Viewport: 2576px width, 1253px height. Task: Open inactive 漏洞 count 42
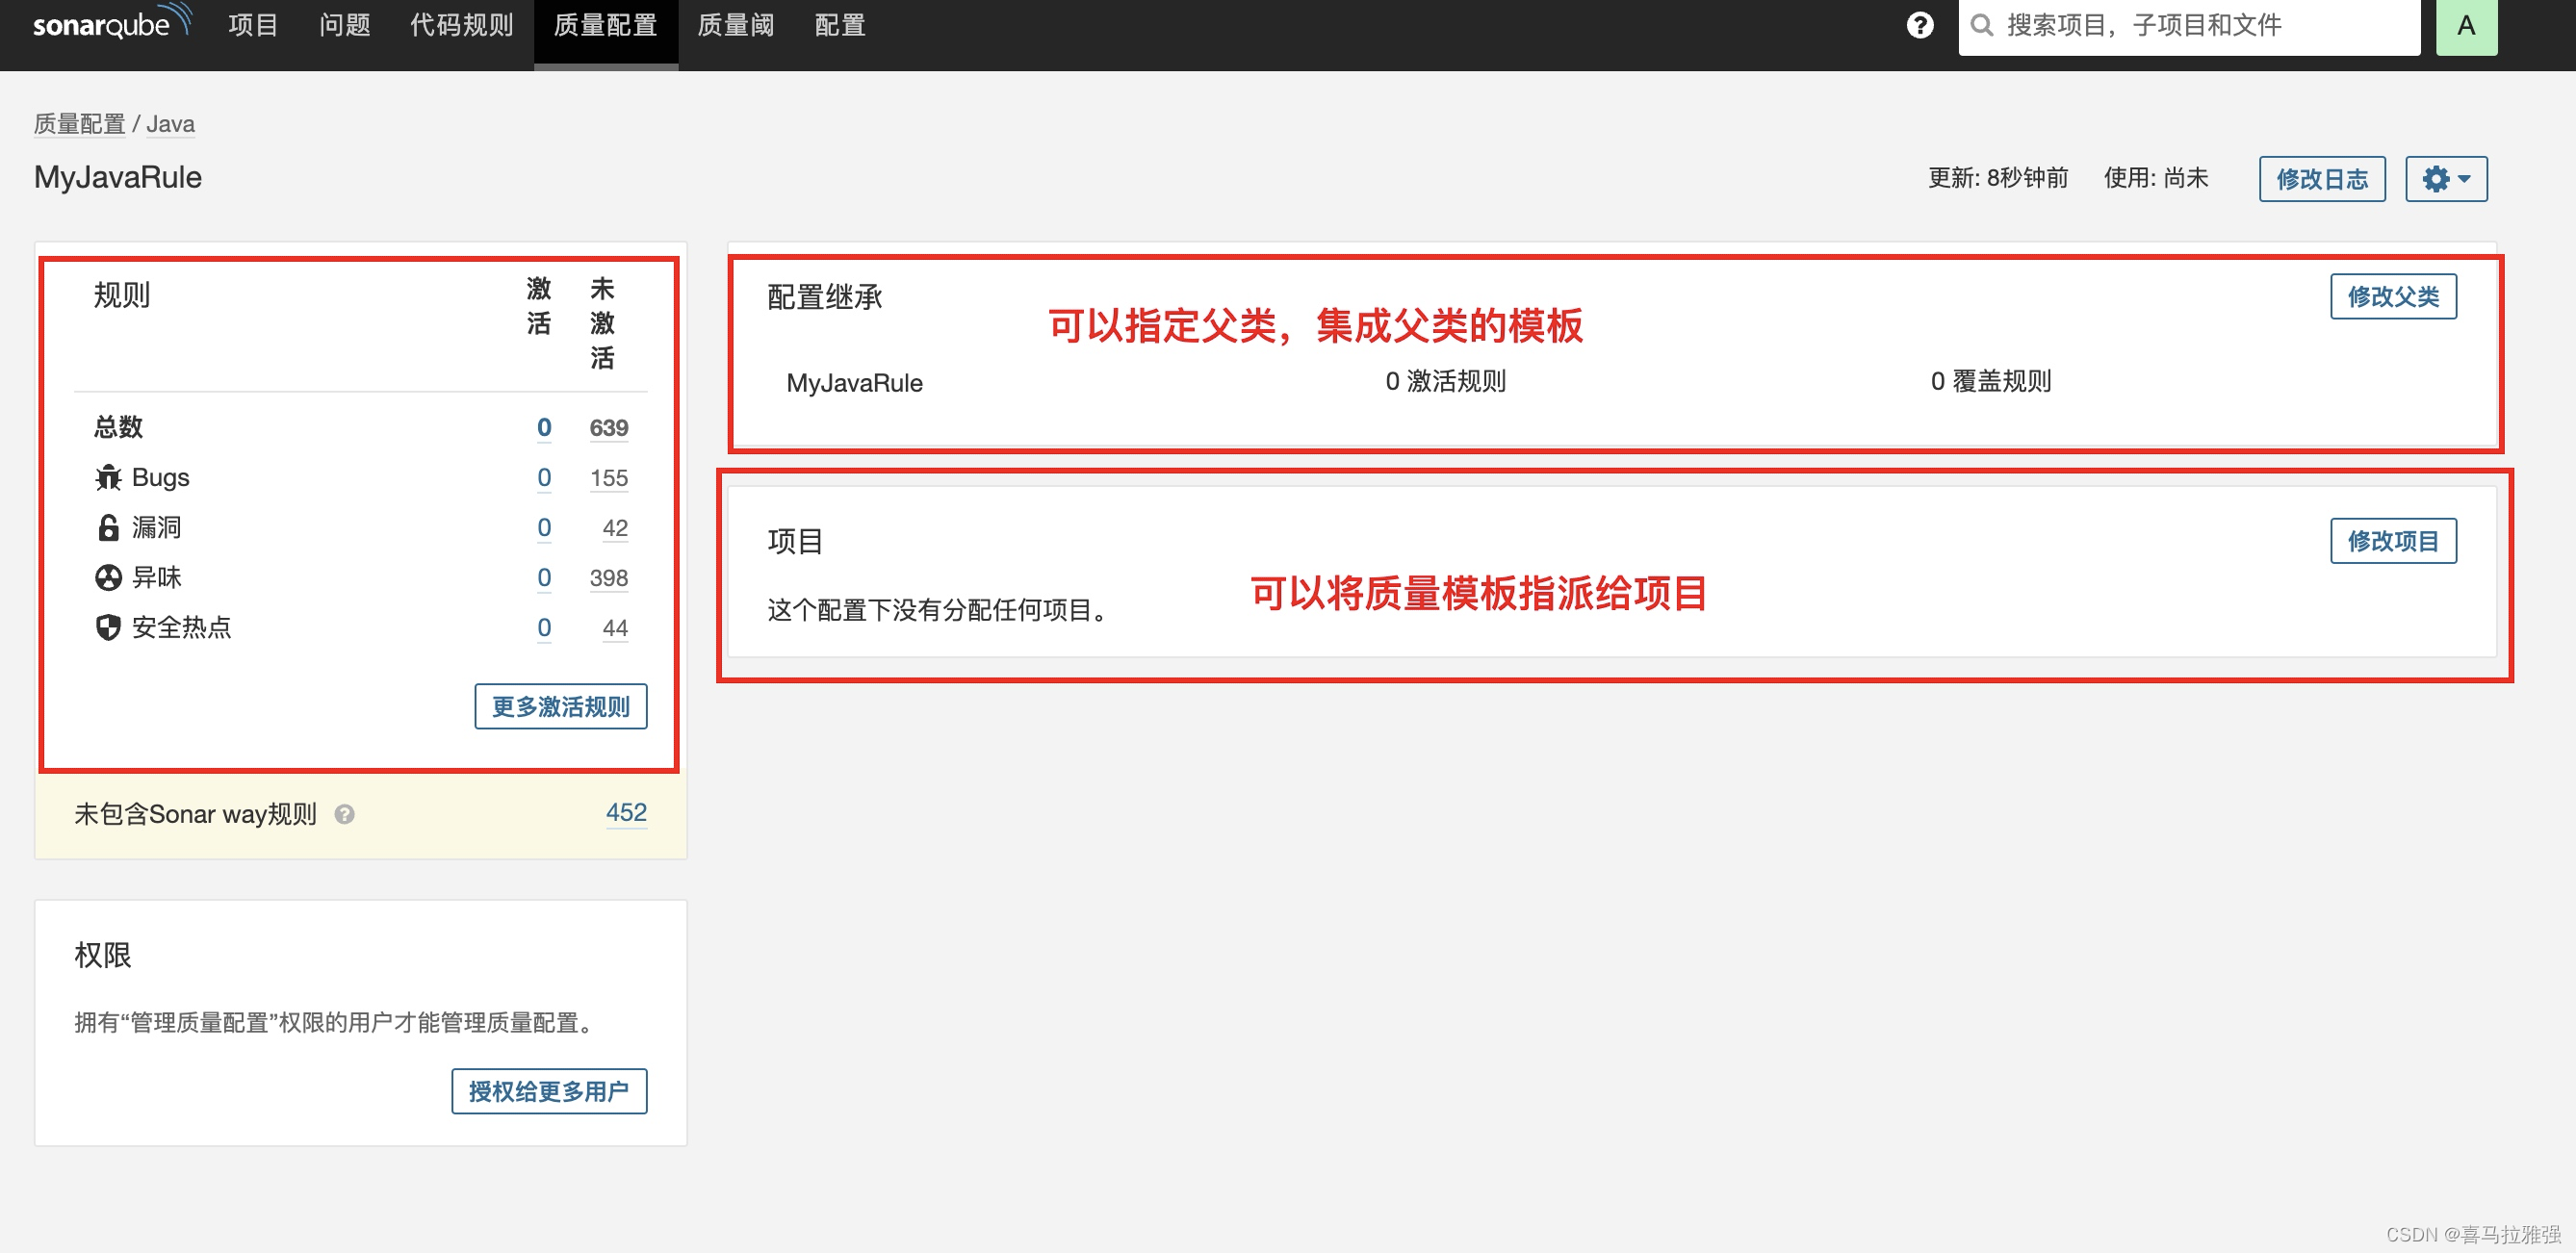click(614, 528)
